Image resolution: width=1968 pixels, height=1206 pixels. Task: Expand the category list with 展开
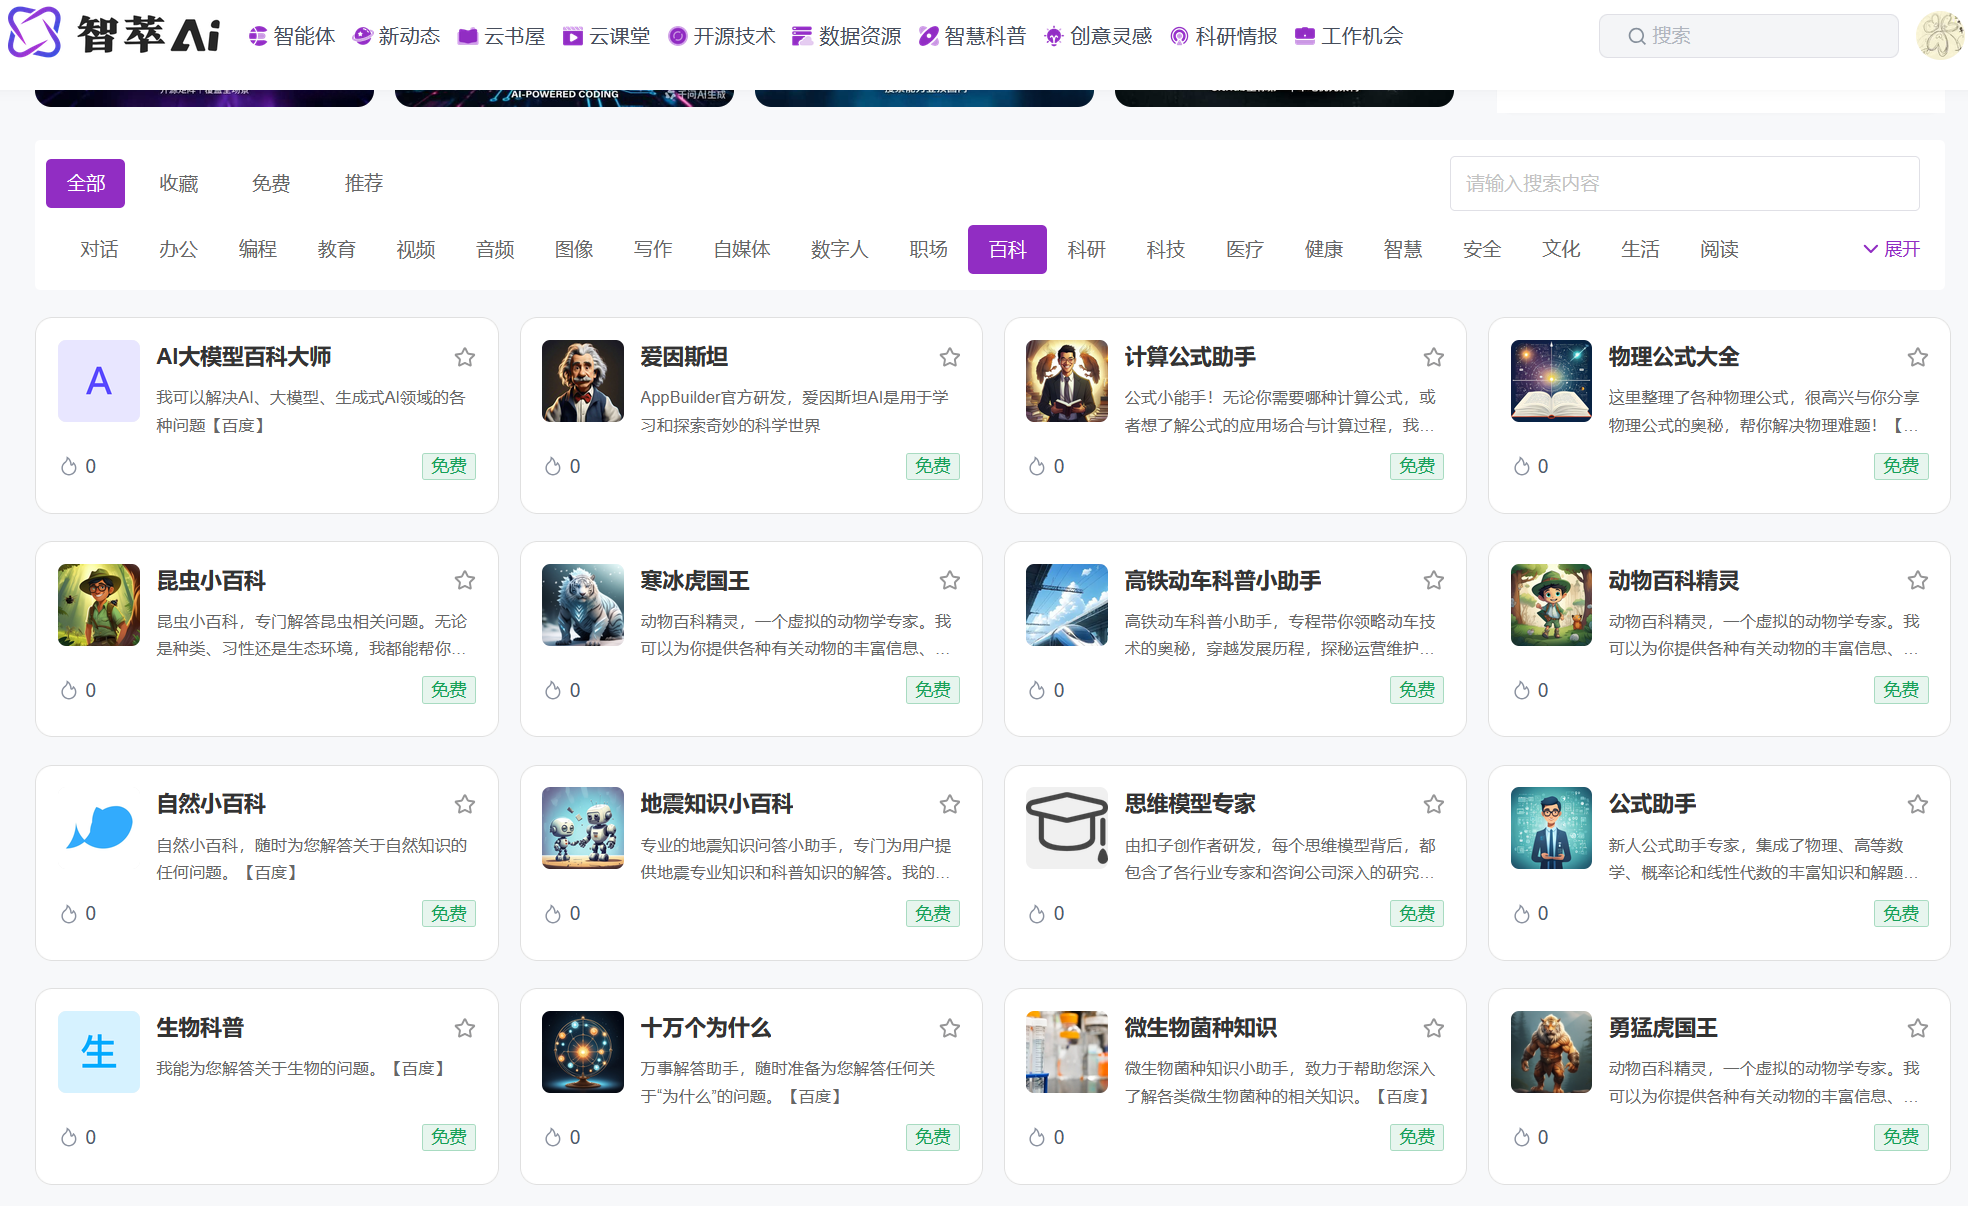1891,249
